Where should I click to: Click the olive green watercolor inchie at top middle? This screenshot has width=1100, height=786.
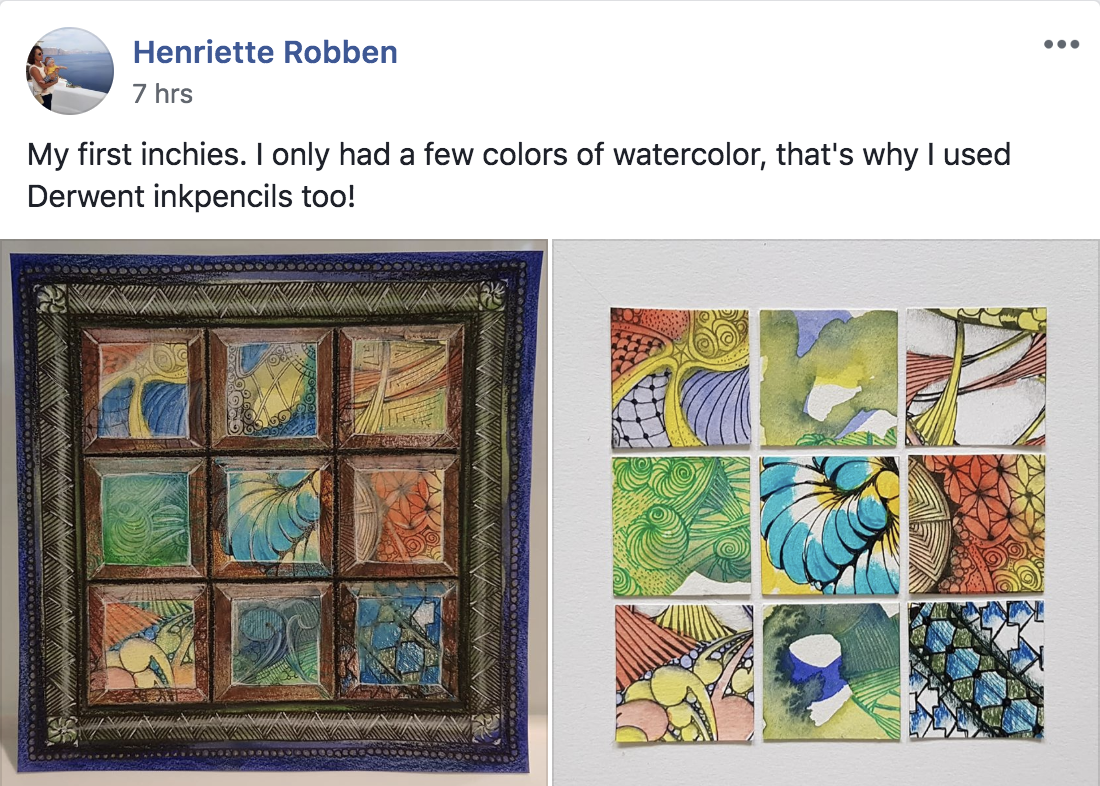(x=829, y=378)
